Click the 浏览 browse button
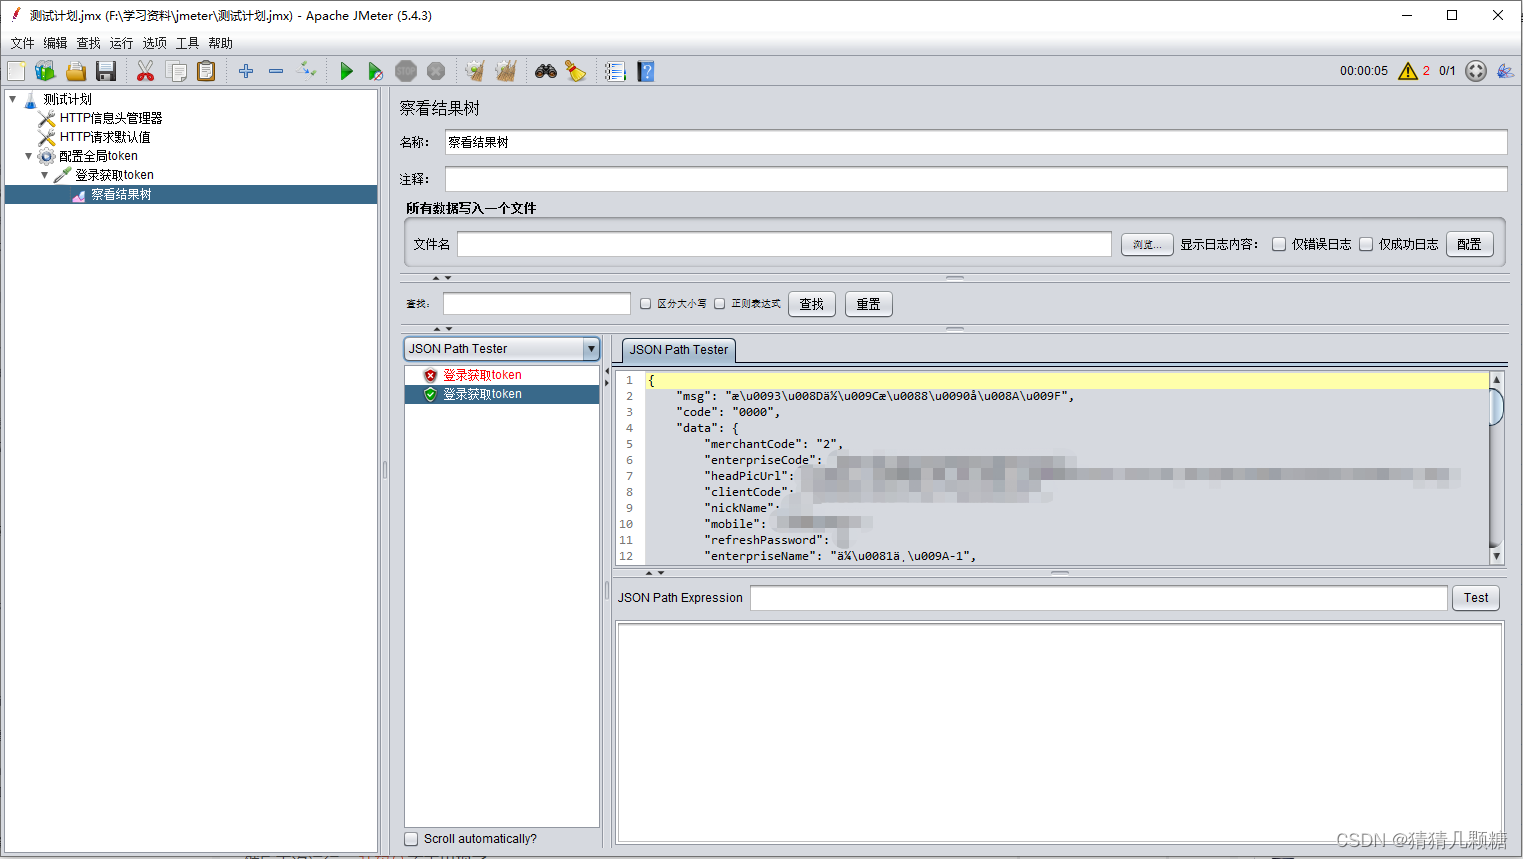The width and height of the screenshot is (1523, 859). [1147, 244]
